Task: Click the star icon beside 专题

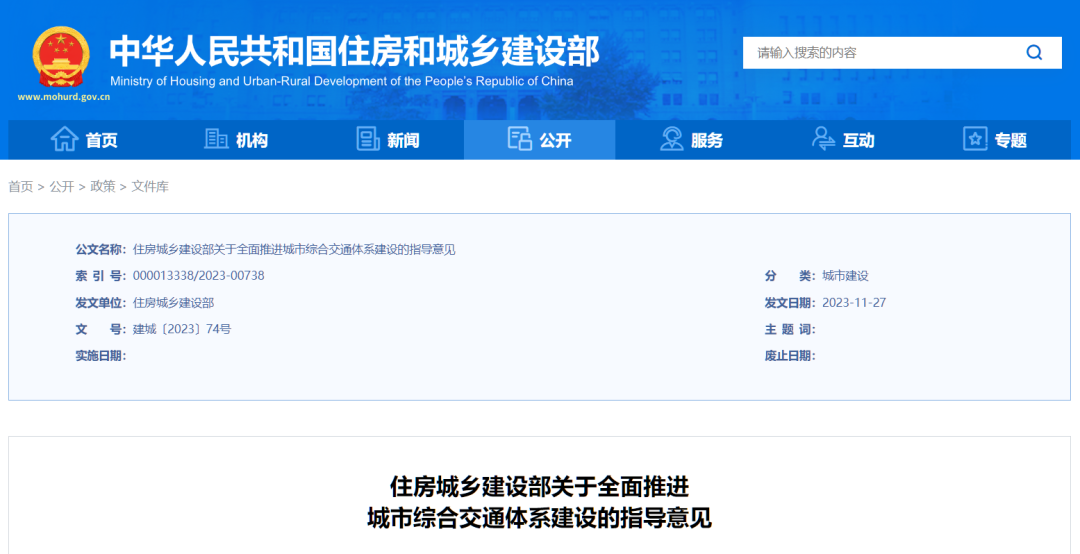Action: pyautogui.click(x=975, y=139)
